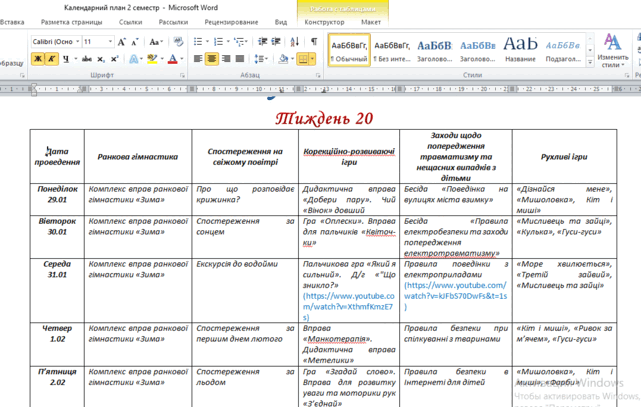
Task: Open borders dropdown arrow
Action: [x=312, y=59]
